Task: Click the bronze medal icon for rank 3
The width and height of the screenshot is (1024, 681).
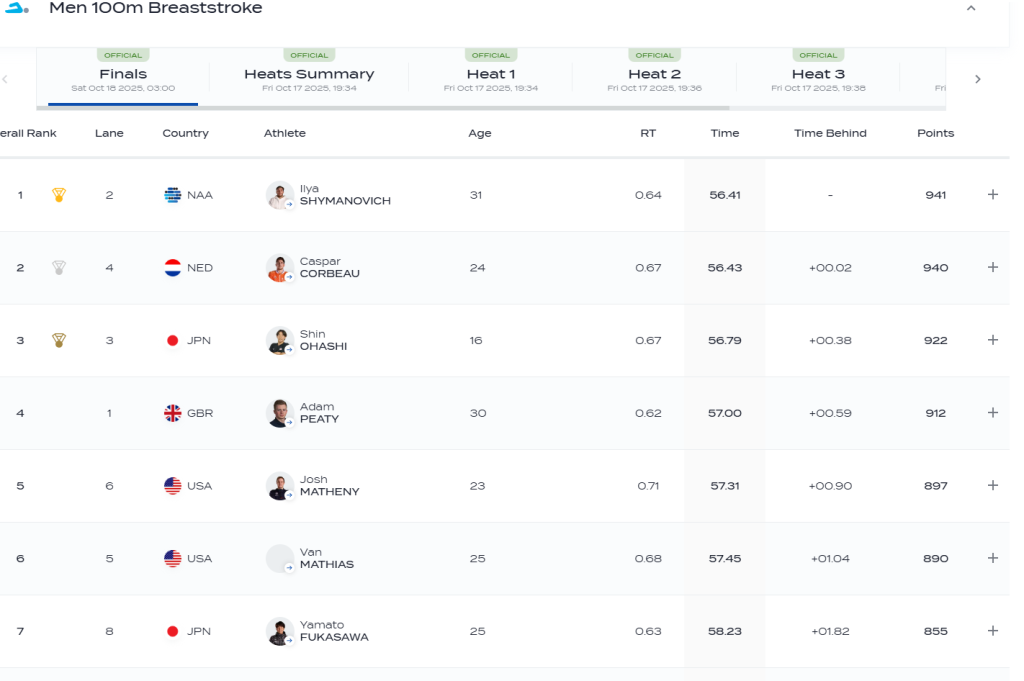Action: [x=59, y=340]
